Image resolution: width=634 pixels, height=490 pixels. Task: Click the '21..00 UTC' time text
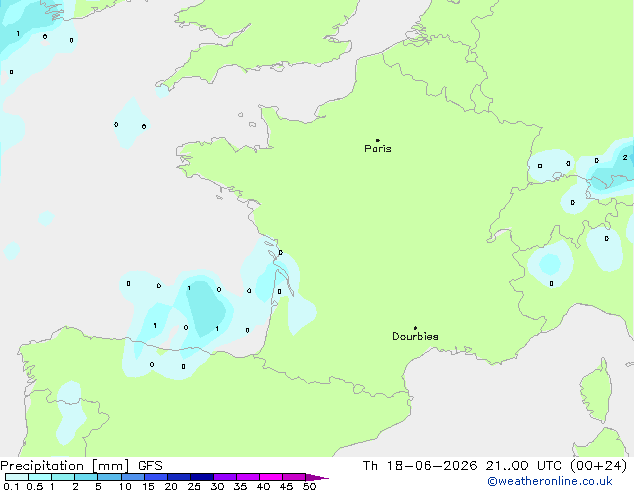pos(523,466)
